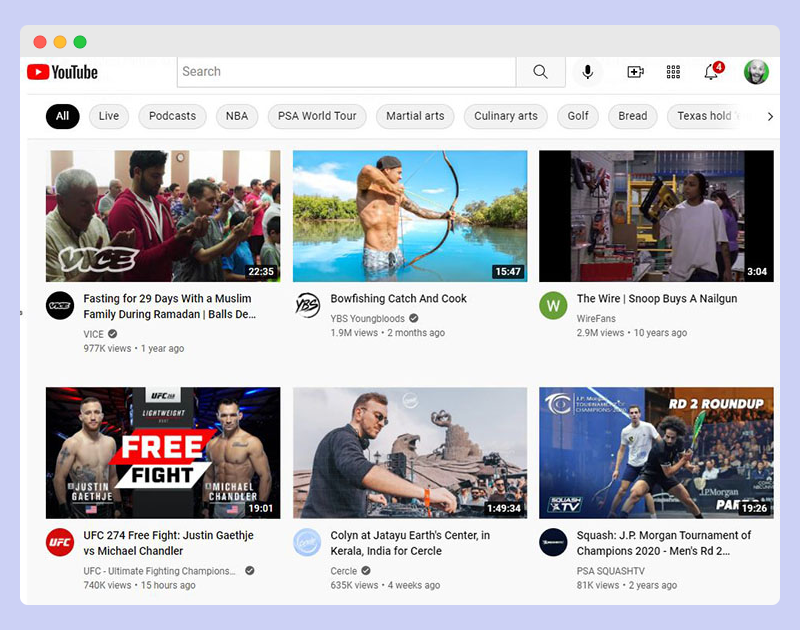
Task: Open the VICE channel avatar
Action: click(x=60, y=306)
